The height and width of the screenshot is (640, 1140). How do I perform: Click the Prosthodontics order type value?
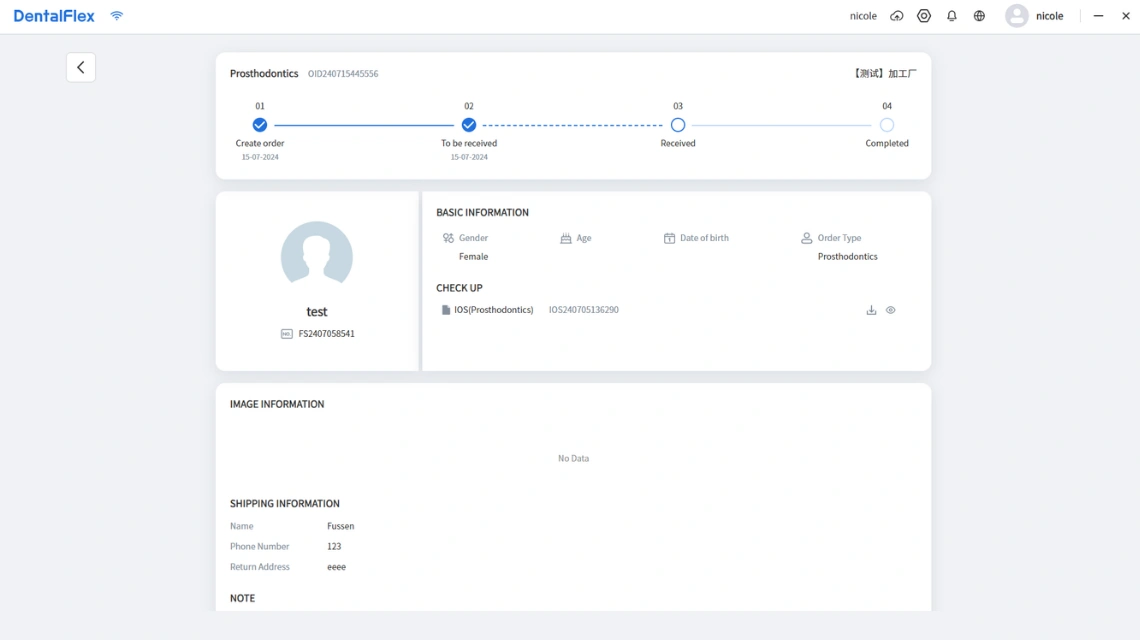(847, 257)
